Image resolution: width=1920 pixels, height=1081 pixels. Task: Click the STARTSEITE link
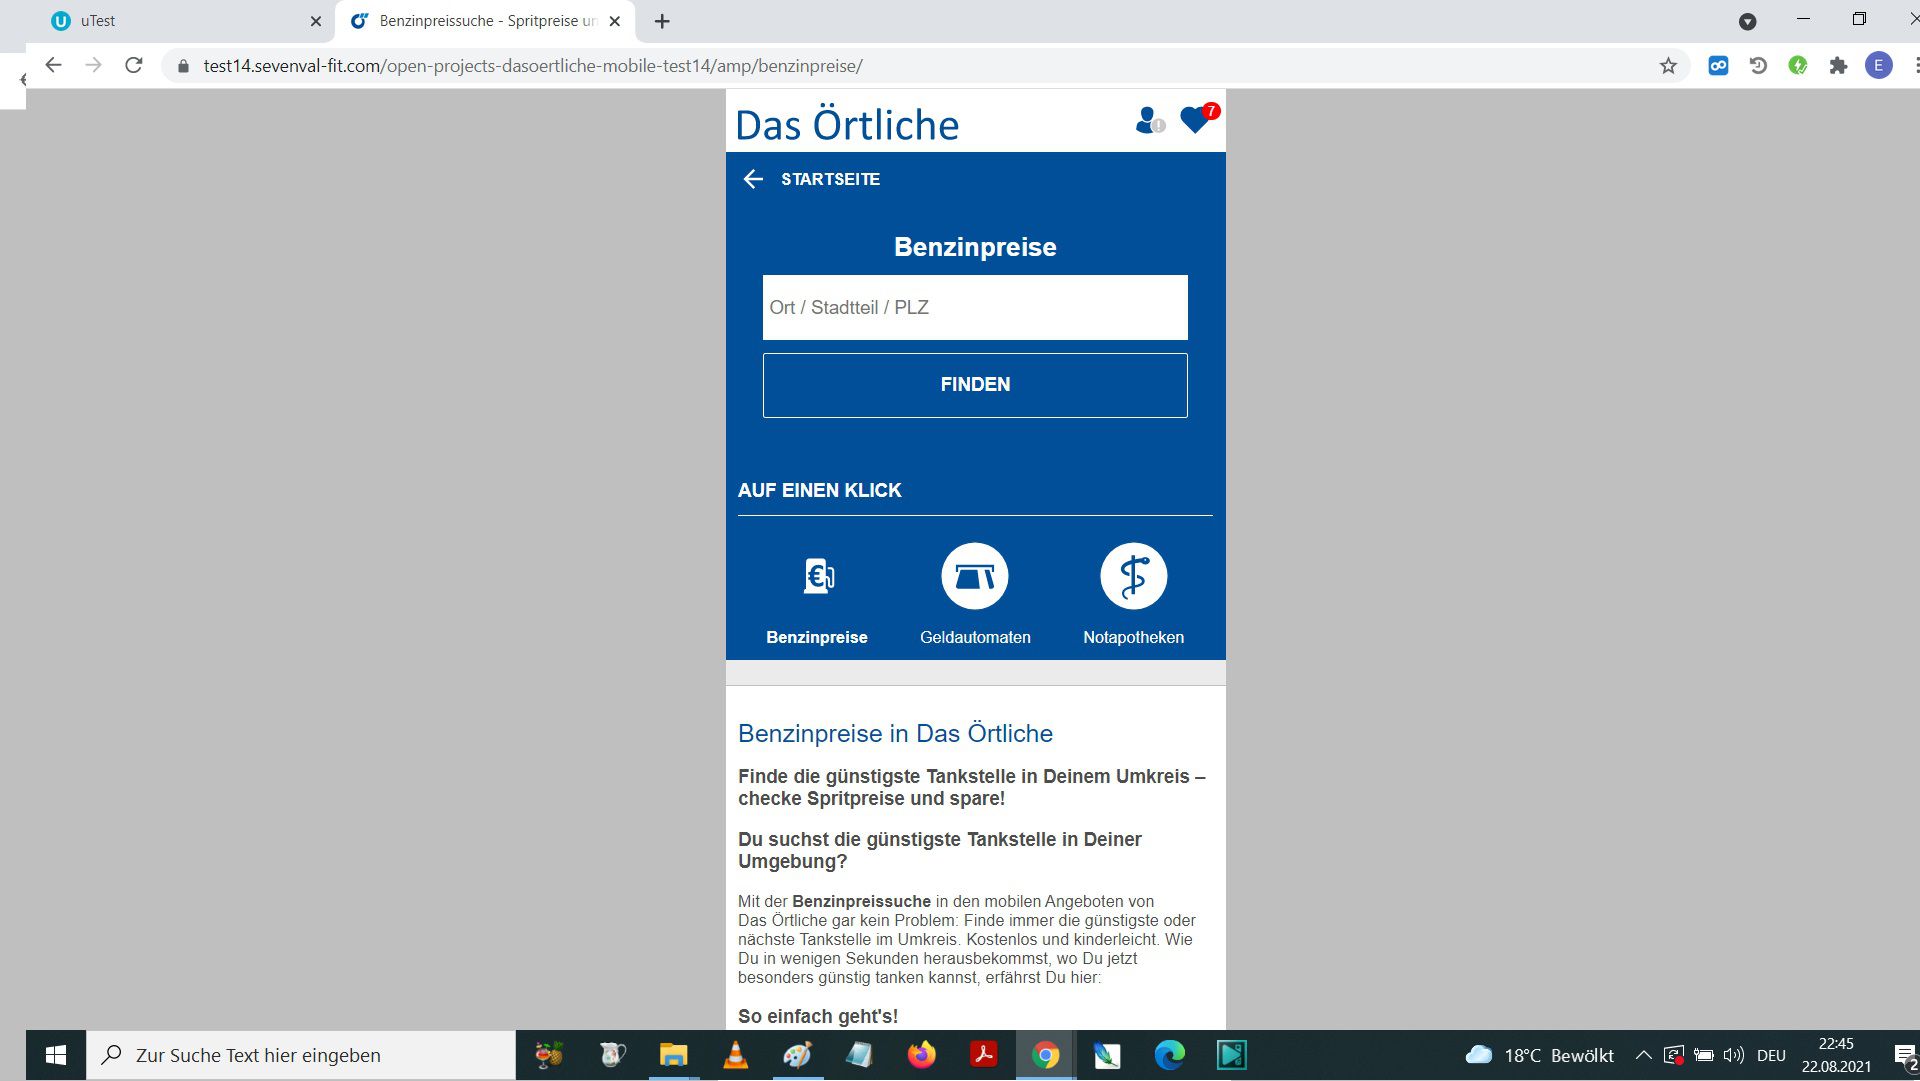pyautogui.click(x=830, y=179)
